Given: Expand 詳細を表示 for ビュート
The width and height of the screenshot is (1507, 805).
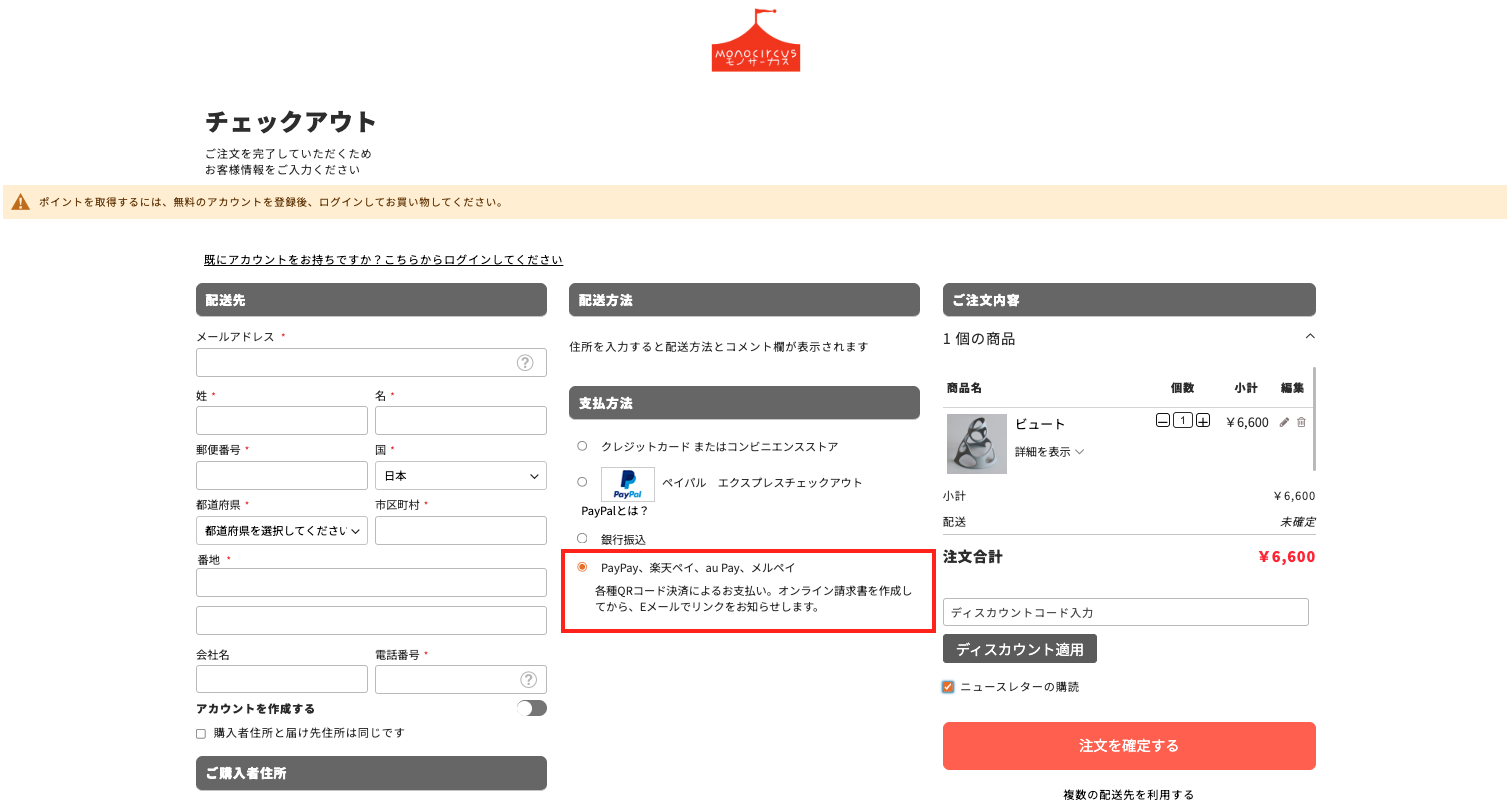Looking at the screenshot, I should (1050, 452).
